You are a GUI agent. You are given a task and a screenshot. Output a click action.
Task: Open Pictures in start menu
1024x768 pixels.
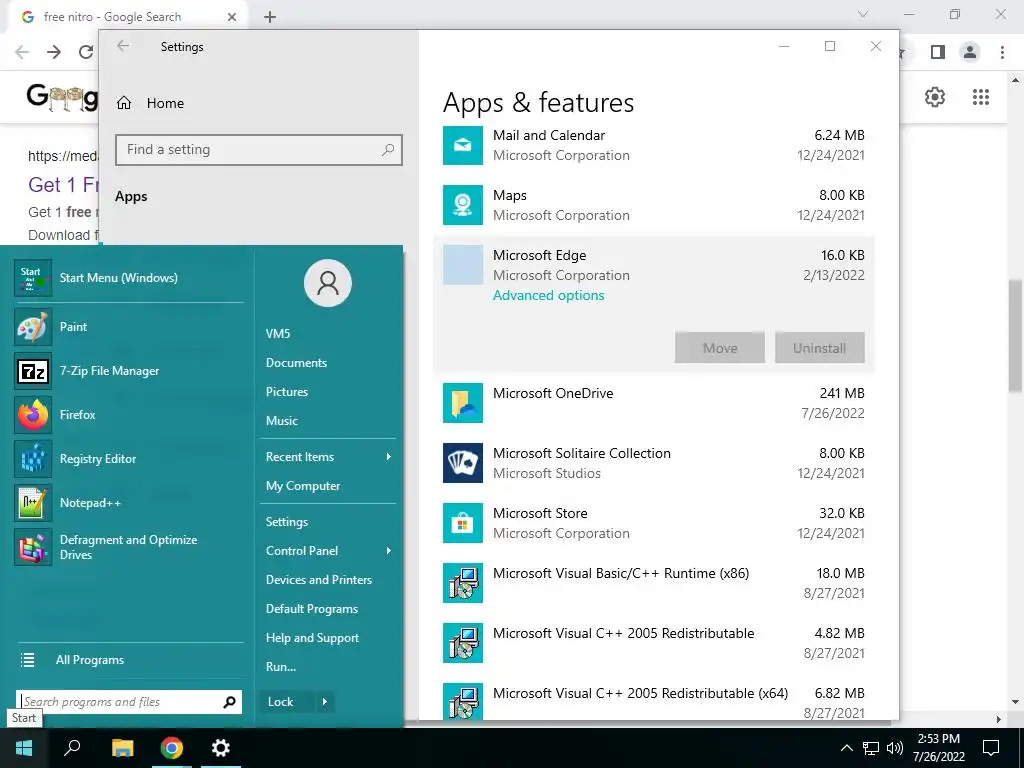[287, 392]
